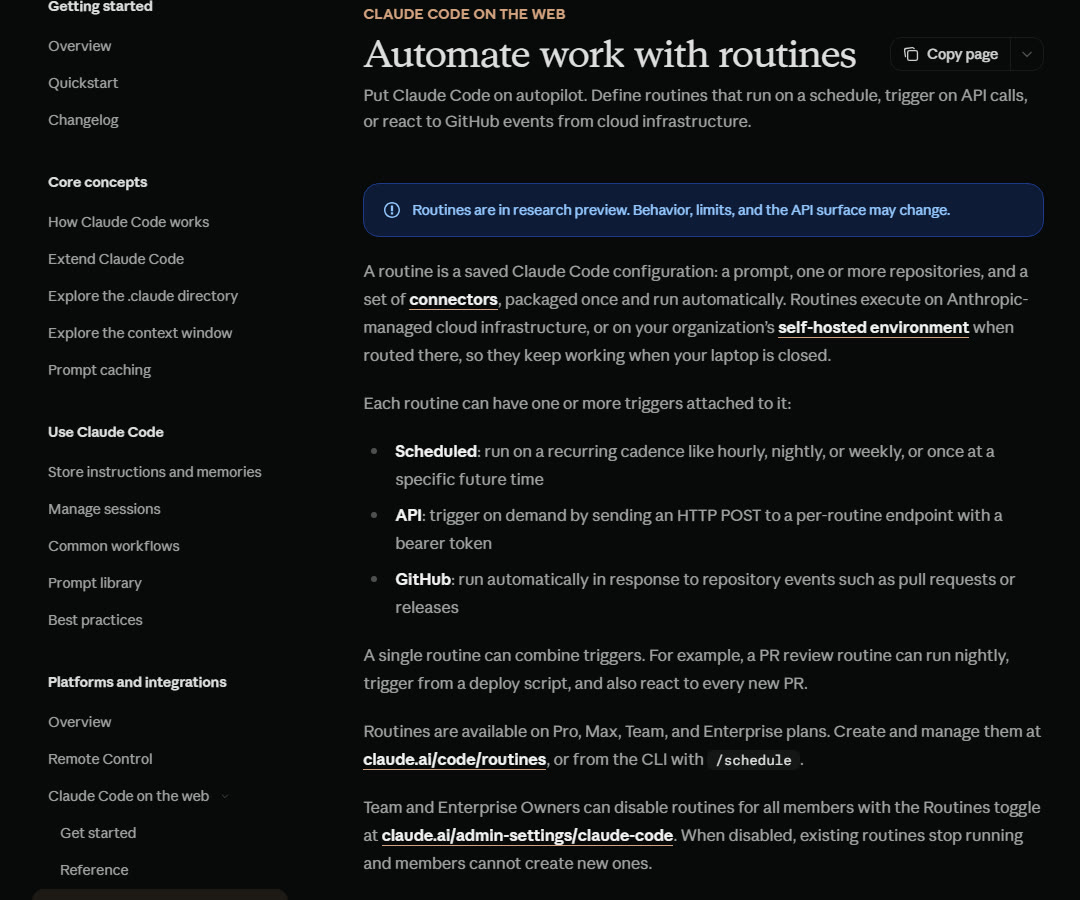Viewport: 1080px width, 900px height.
Task: Go to Manage sessions
Action: [104, 510]
